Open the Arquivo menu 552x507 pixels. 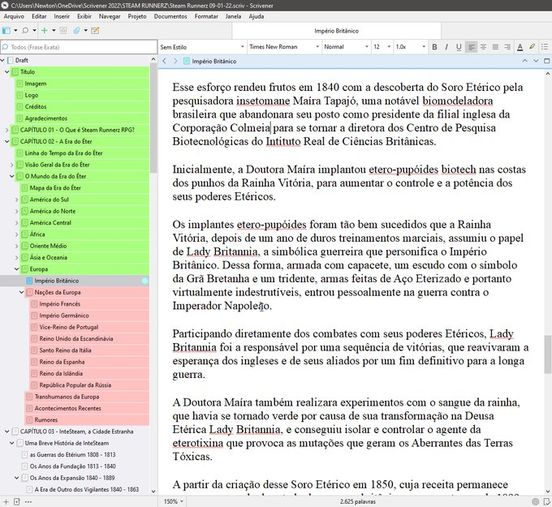coord(14,16)
